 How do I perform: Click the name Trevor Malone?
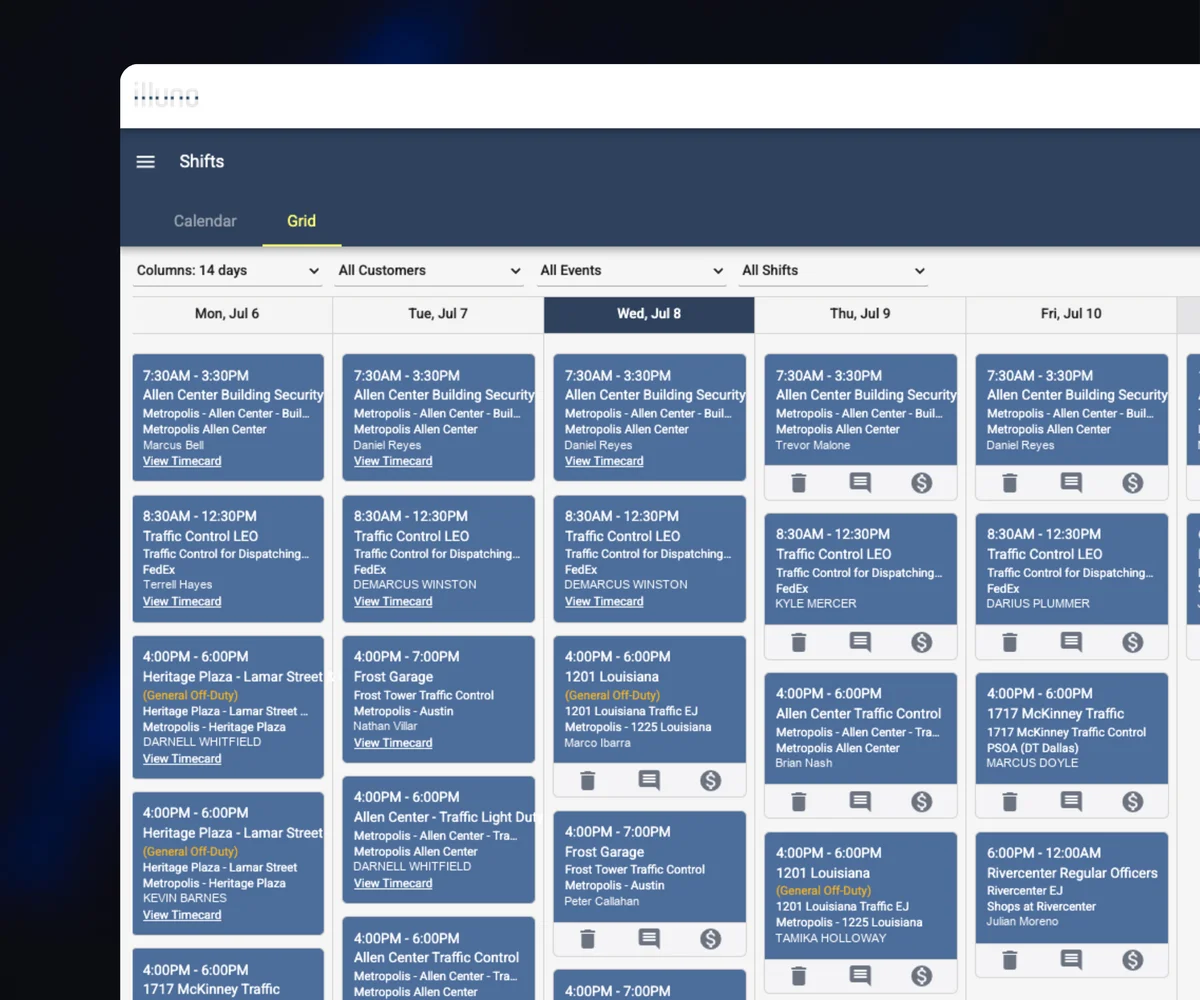tap(813, 446)
